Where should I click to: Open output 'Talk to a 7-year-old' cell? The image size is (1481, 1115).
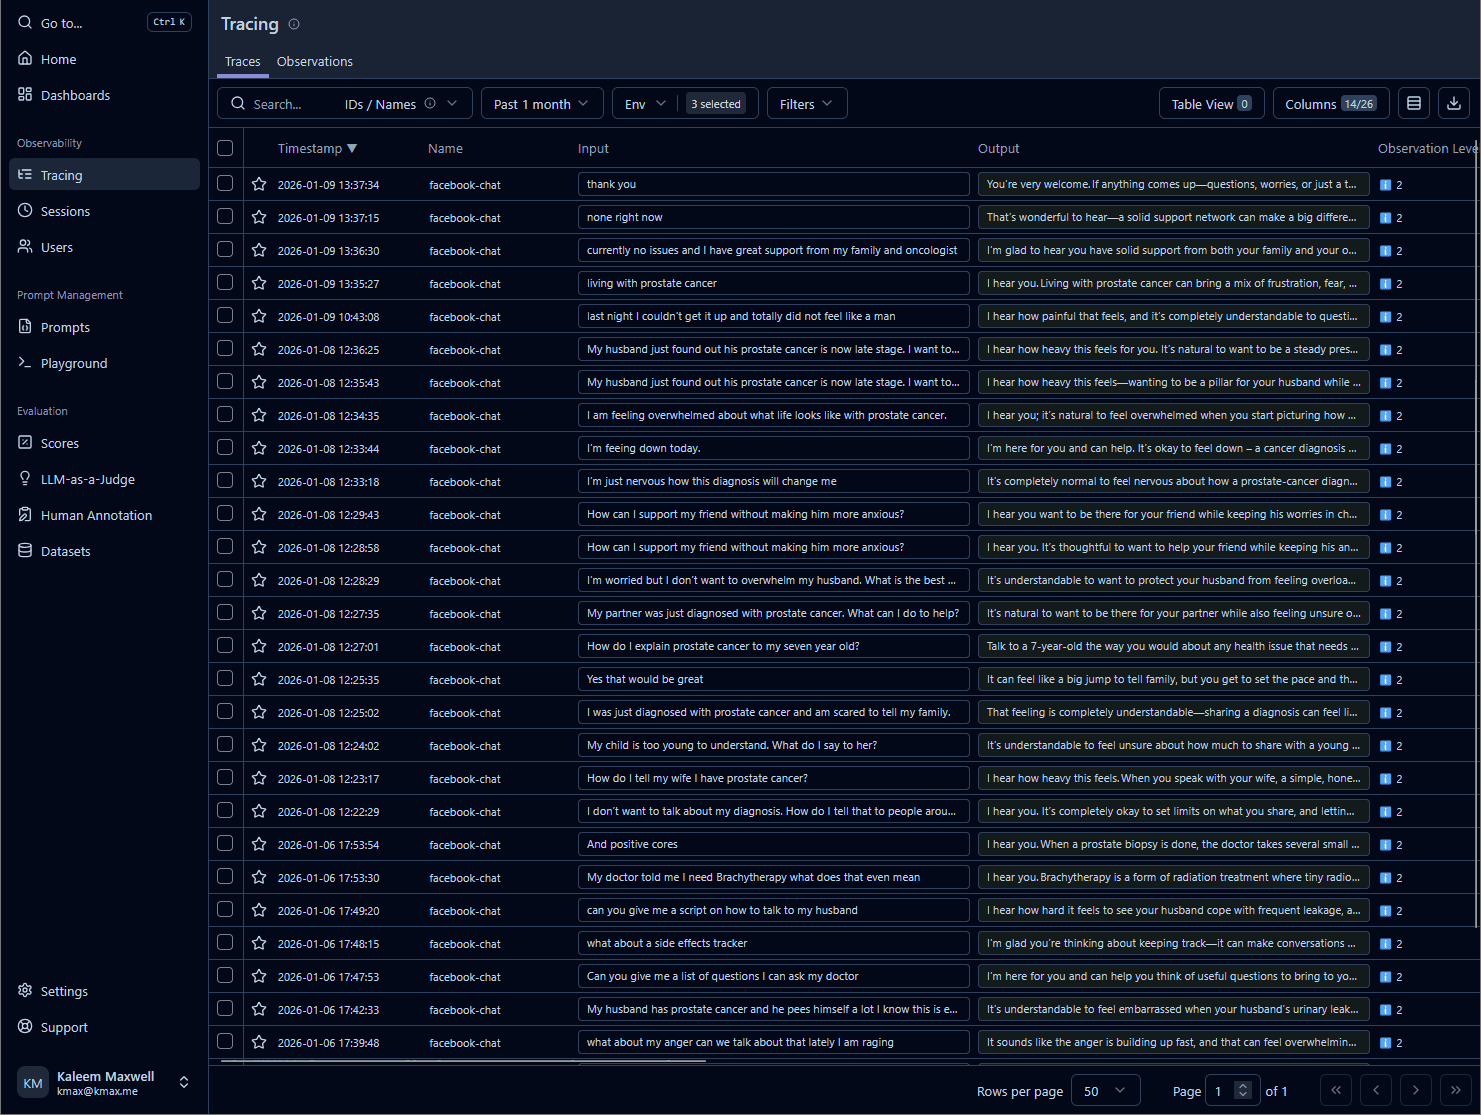click(x=1174, y=646)
